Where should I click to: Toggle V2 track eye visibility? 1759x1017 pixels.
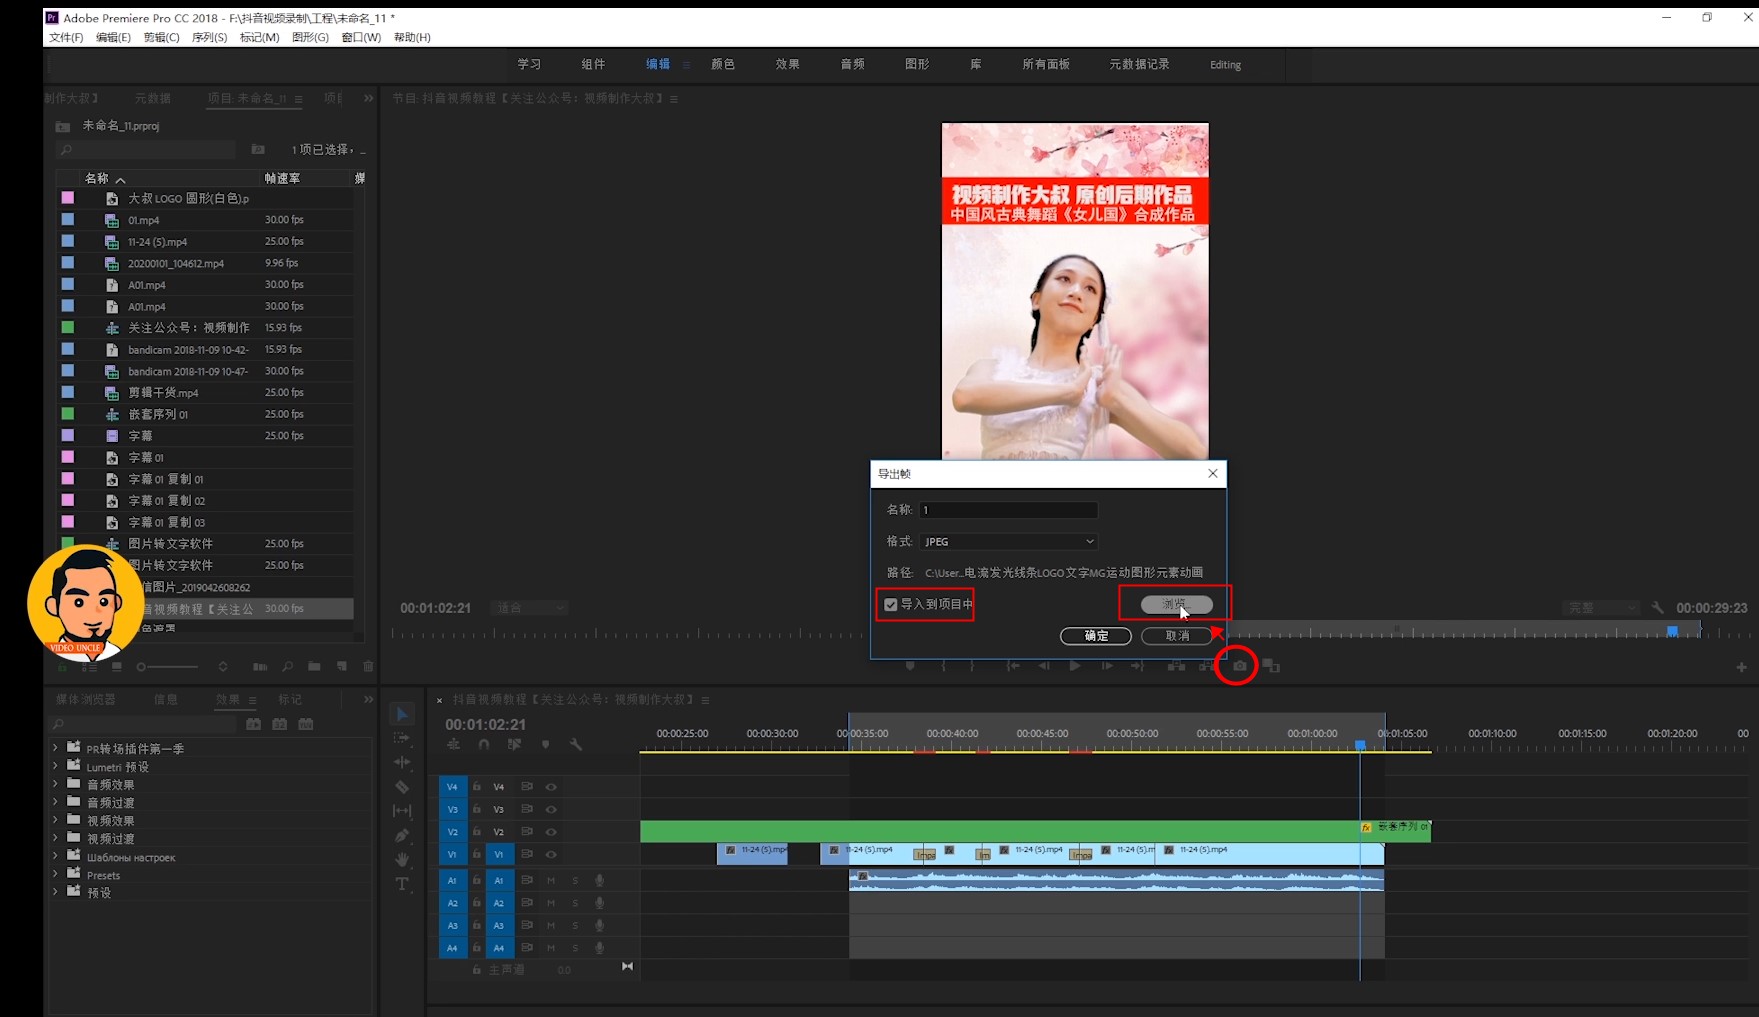(x=551, y=832)
